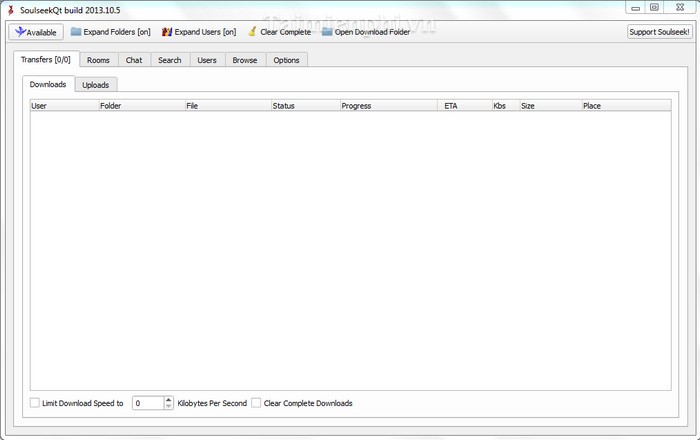Click the SoulseekQt title bar app icon
700x440 pixels.
(10, 8)
